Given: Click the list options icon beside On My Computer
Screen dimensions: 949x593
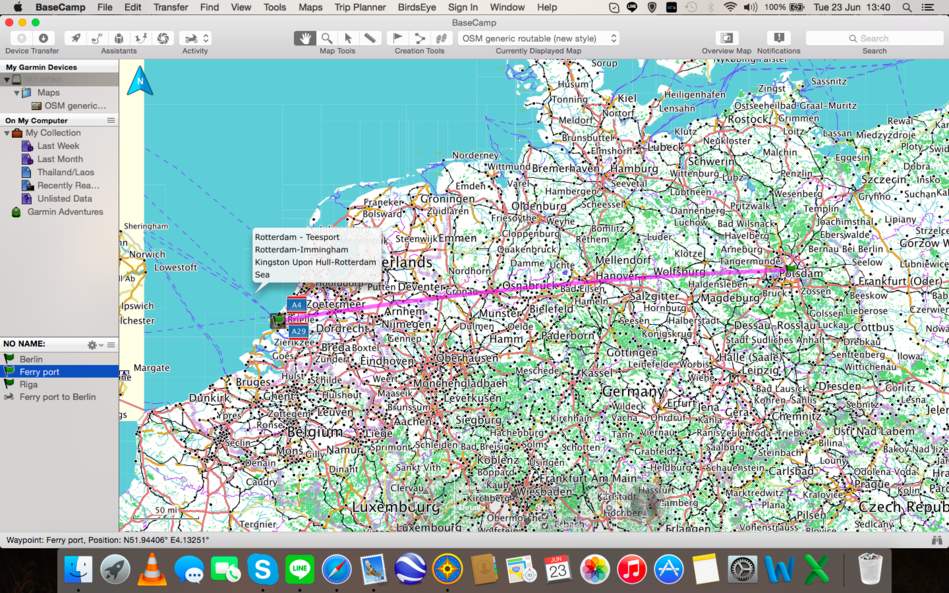Looking at the screenshot, I should click(111, 120).
